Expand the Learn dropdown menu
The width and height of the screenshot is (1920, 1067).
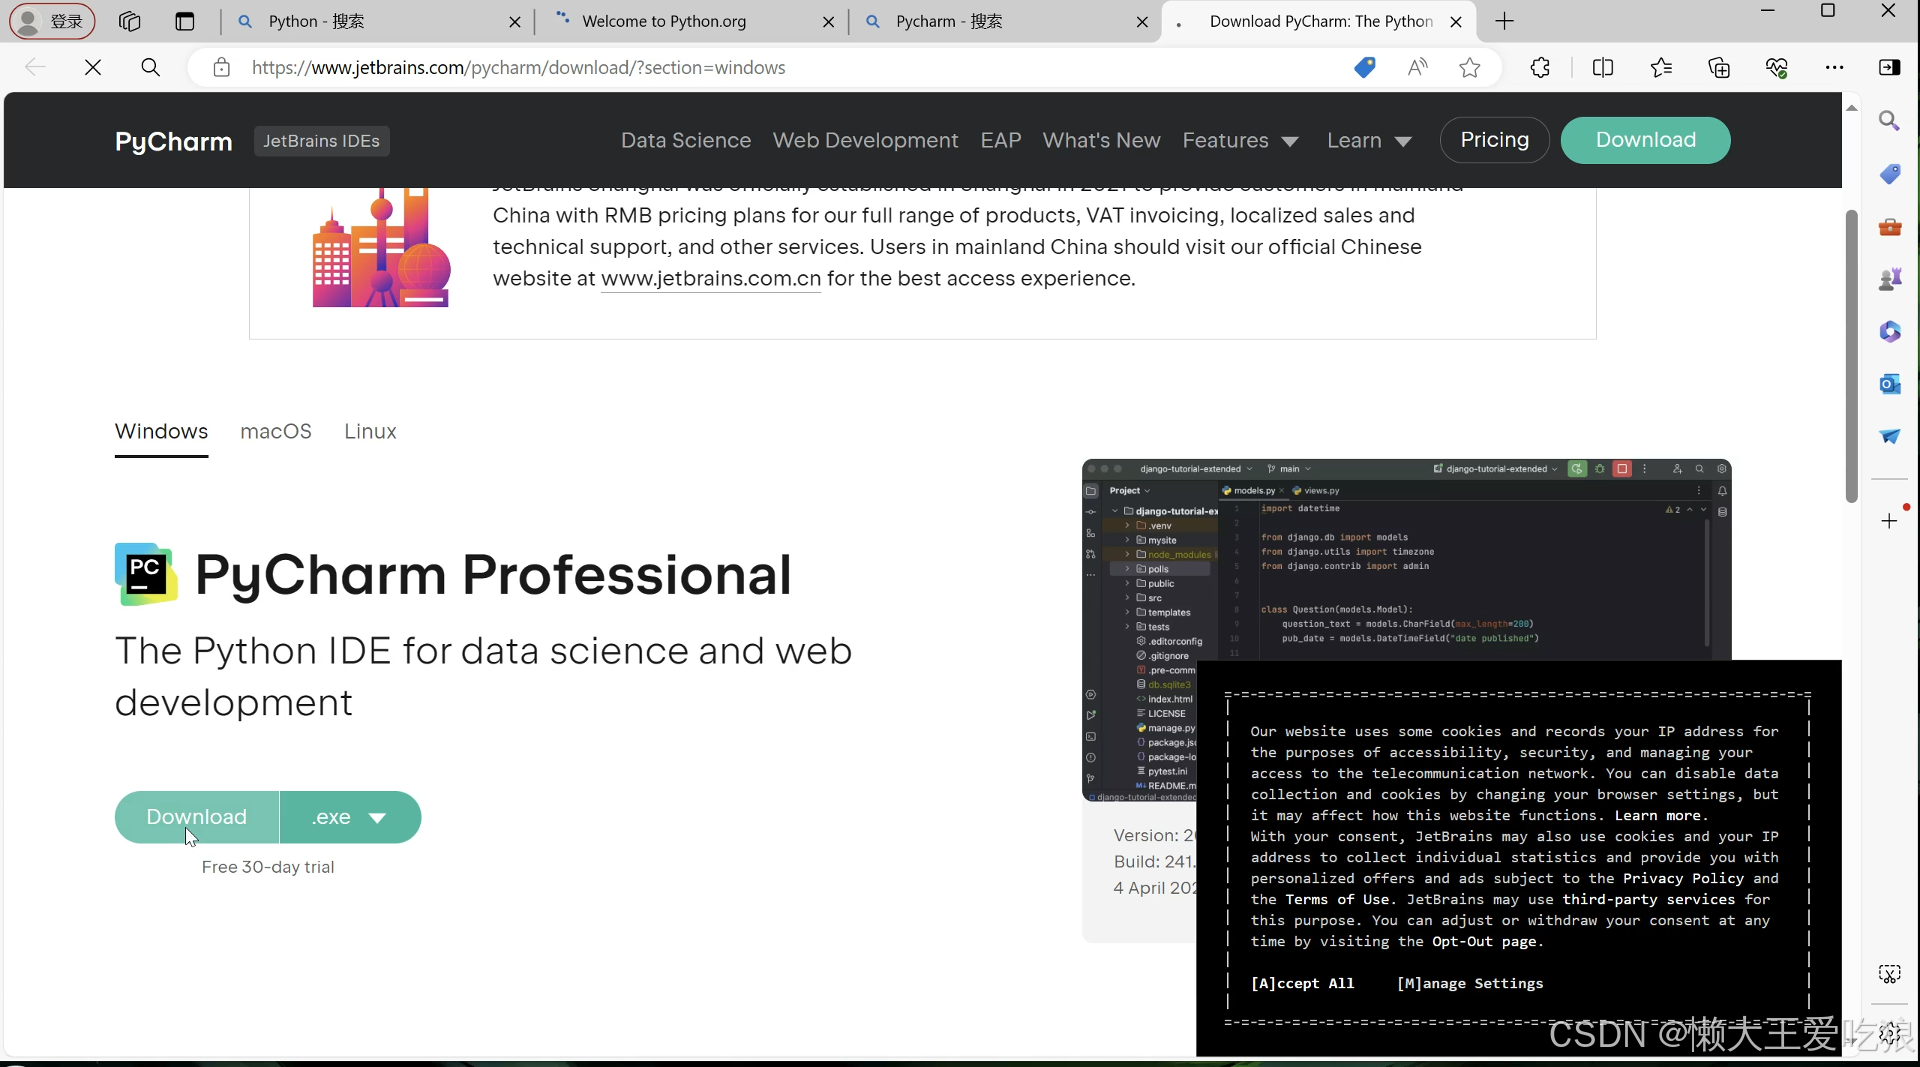point(1369,141)
